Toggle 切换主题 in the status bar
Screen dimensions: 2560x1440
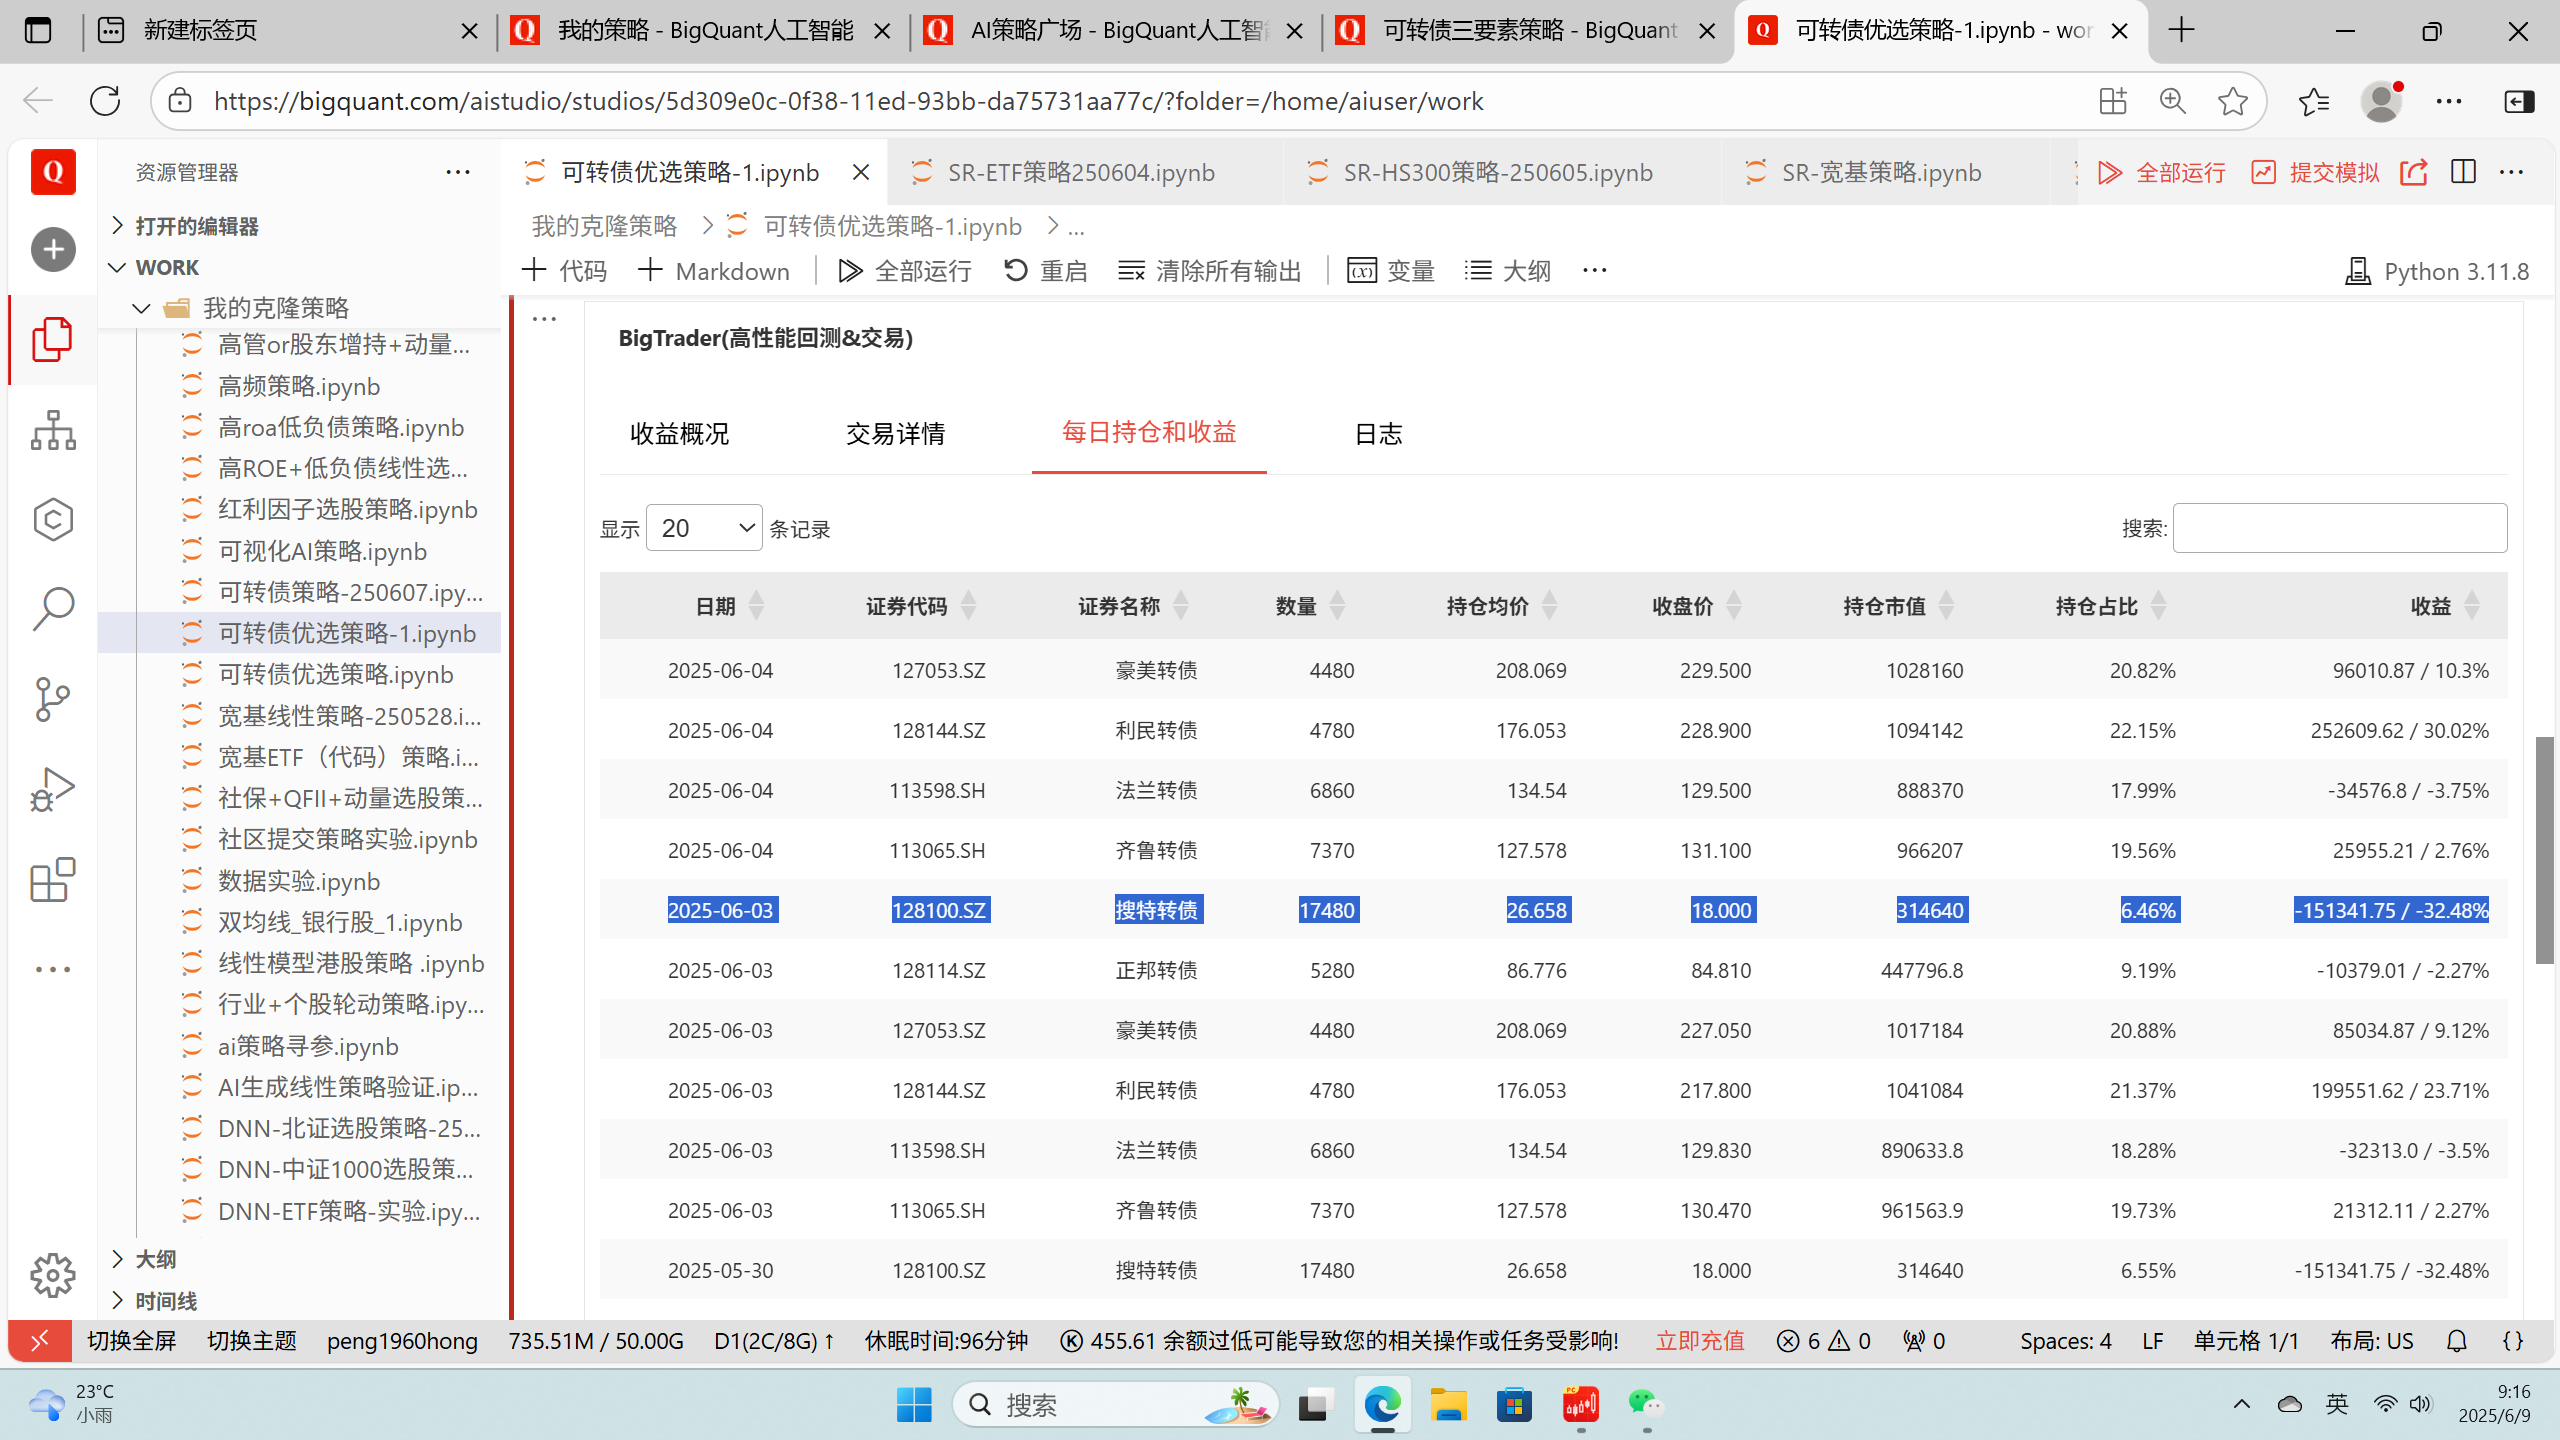pyautogui.click(x=252, y=1341)
